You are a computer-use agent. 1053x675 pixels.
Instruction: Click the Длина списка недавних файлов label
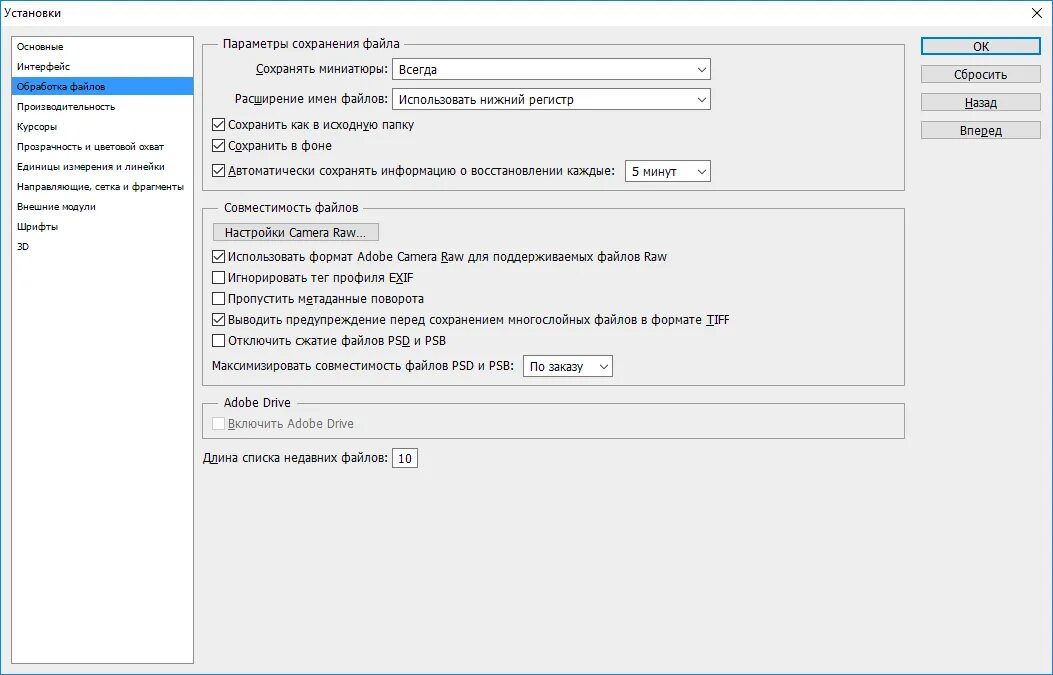coord(295,458)
